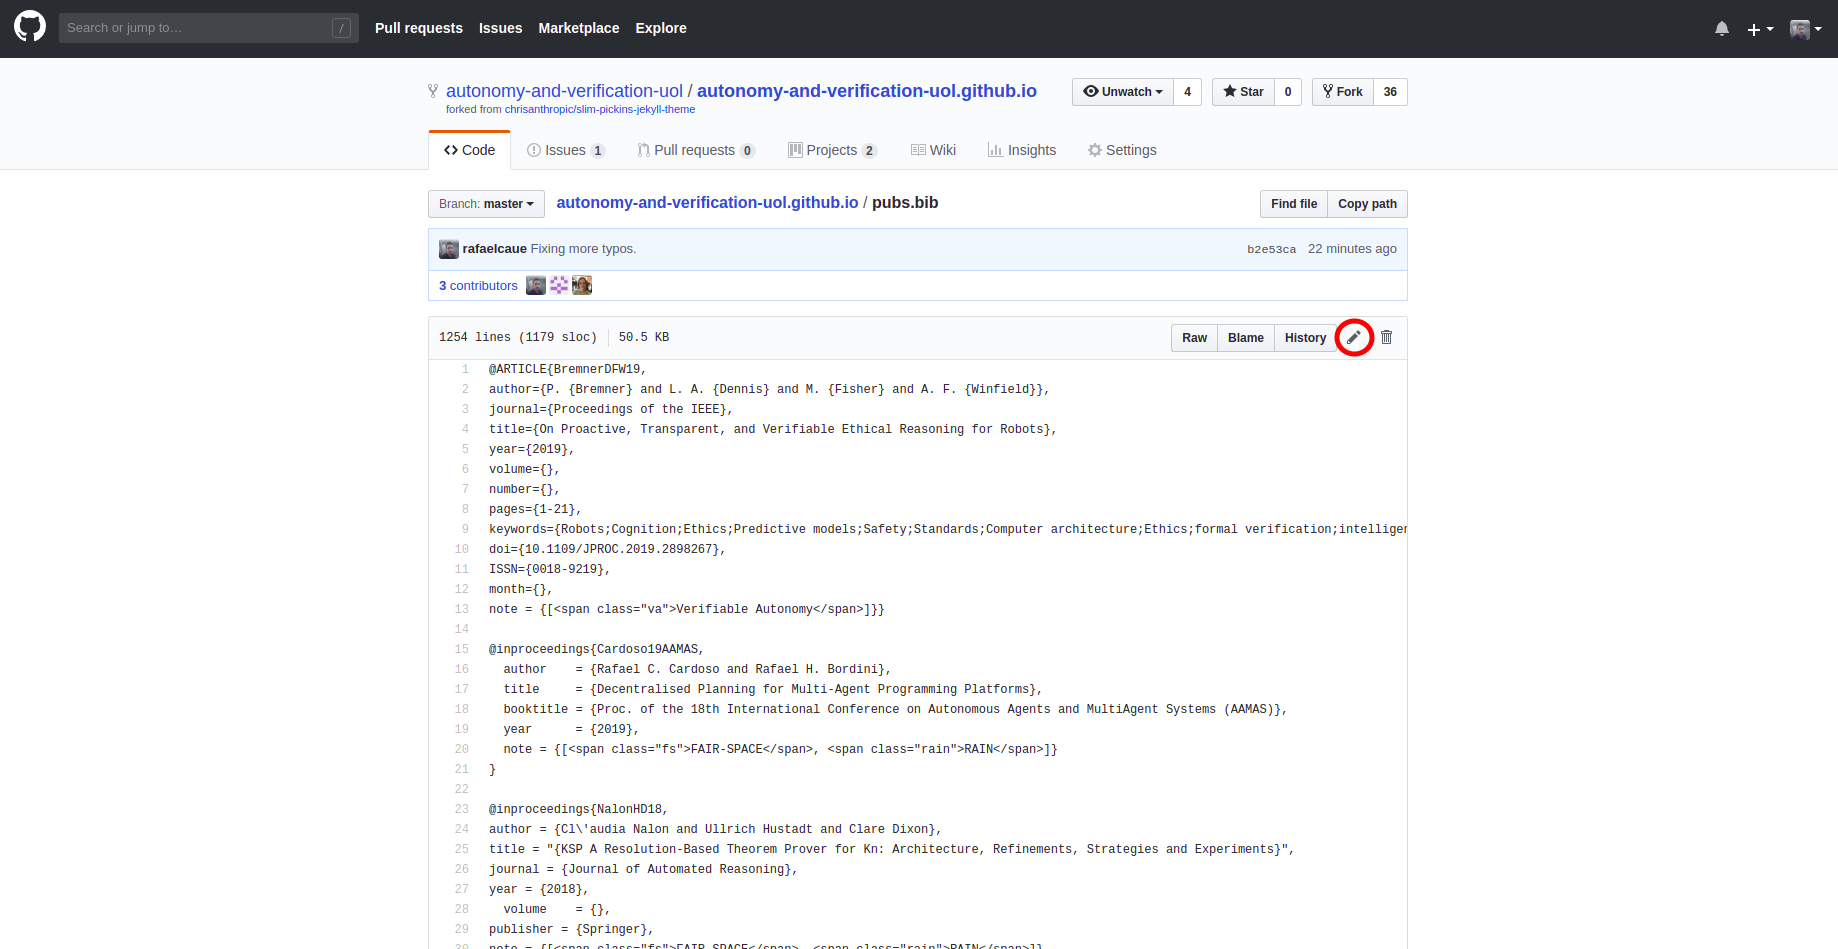Expand the Branch: master selector

[486, 204]
